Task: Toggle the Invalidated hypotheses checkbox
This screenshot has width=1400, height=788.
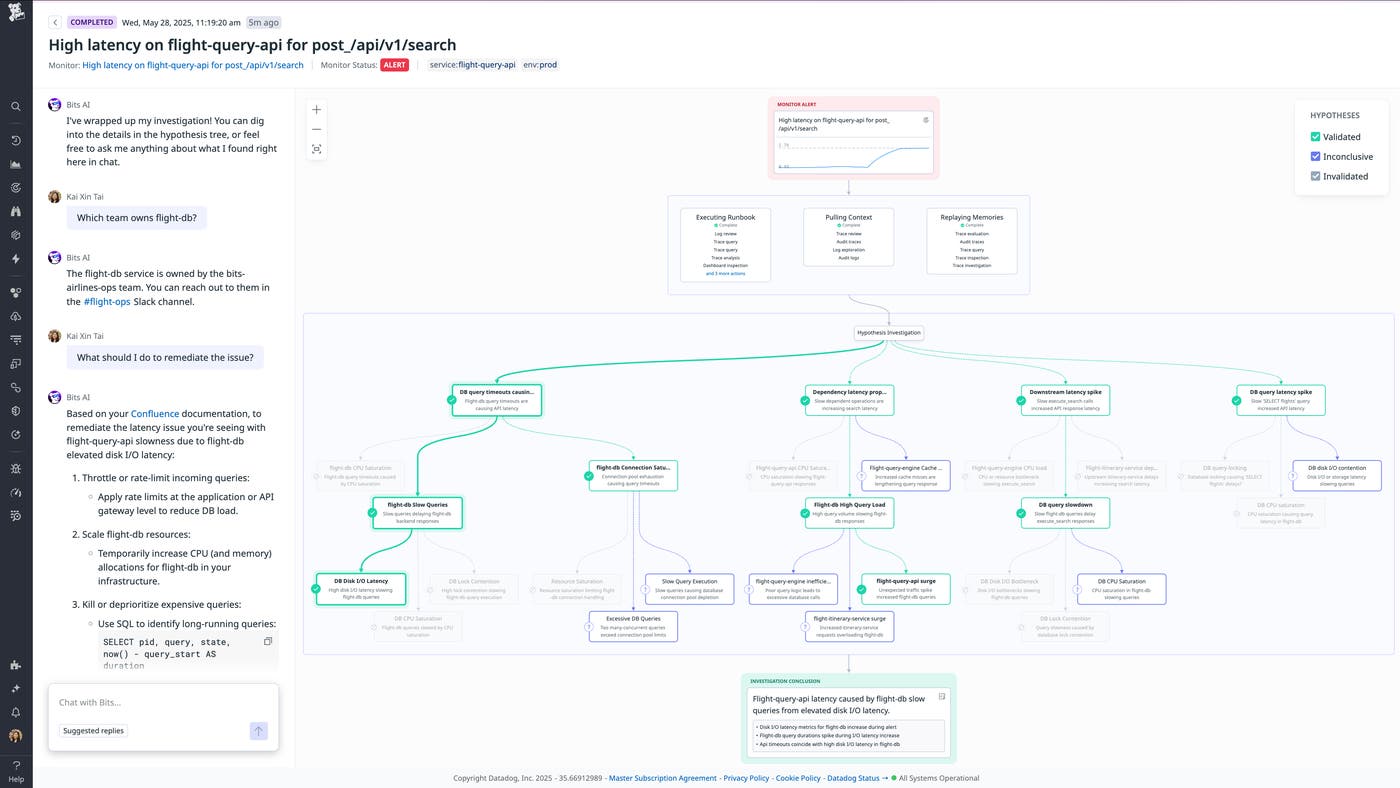Action: tap(1316, 176)
